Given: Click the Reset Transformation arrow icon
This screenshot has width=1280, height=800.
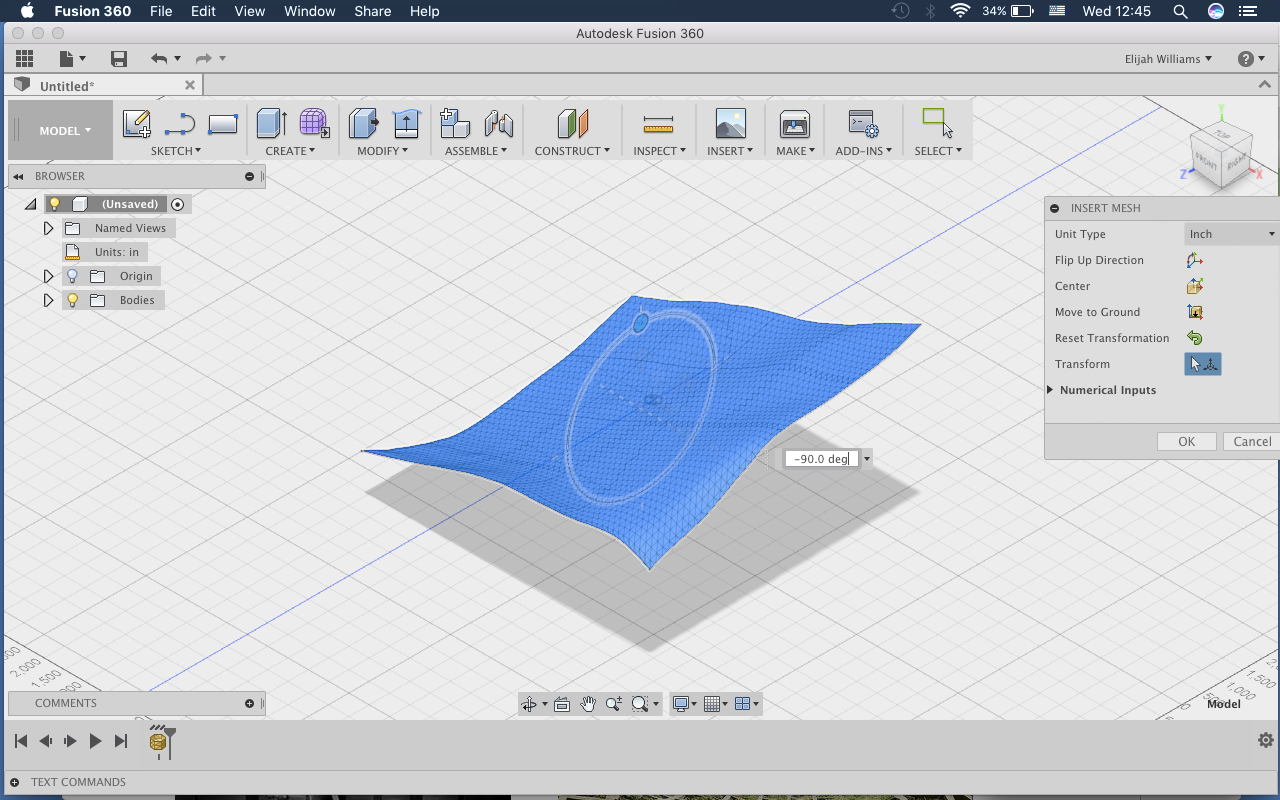Looking at the screenshot, I should click(1194, 338).
